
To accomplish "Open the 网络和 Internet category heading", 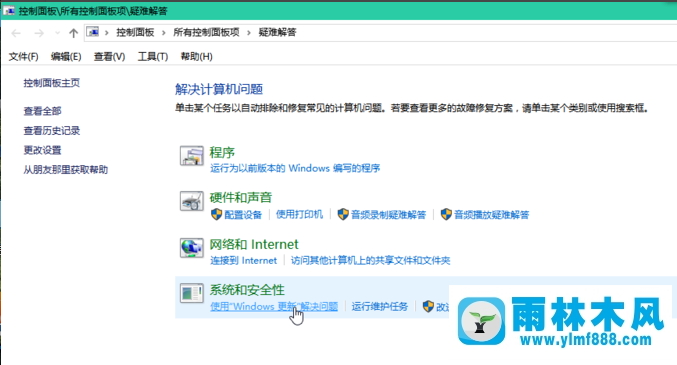I will [254, 244].
